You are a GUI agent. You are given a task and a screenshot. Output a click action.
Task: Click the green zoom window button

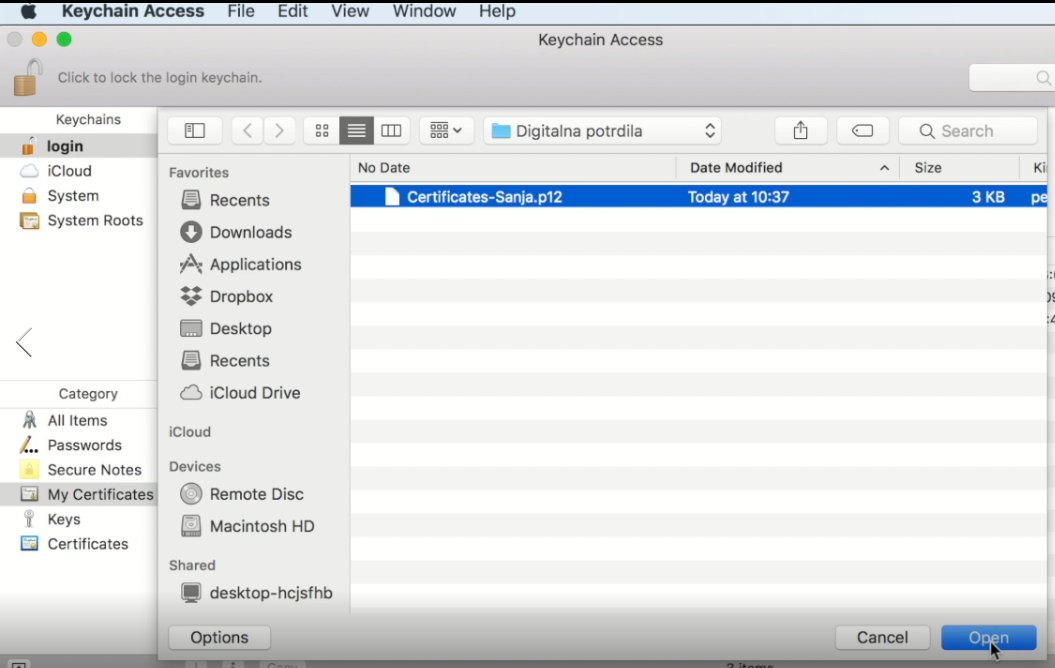click(x=64, y=40)
